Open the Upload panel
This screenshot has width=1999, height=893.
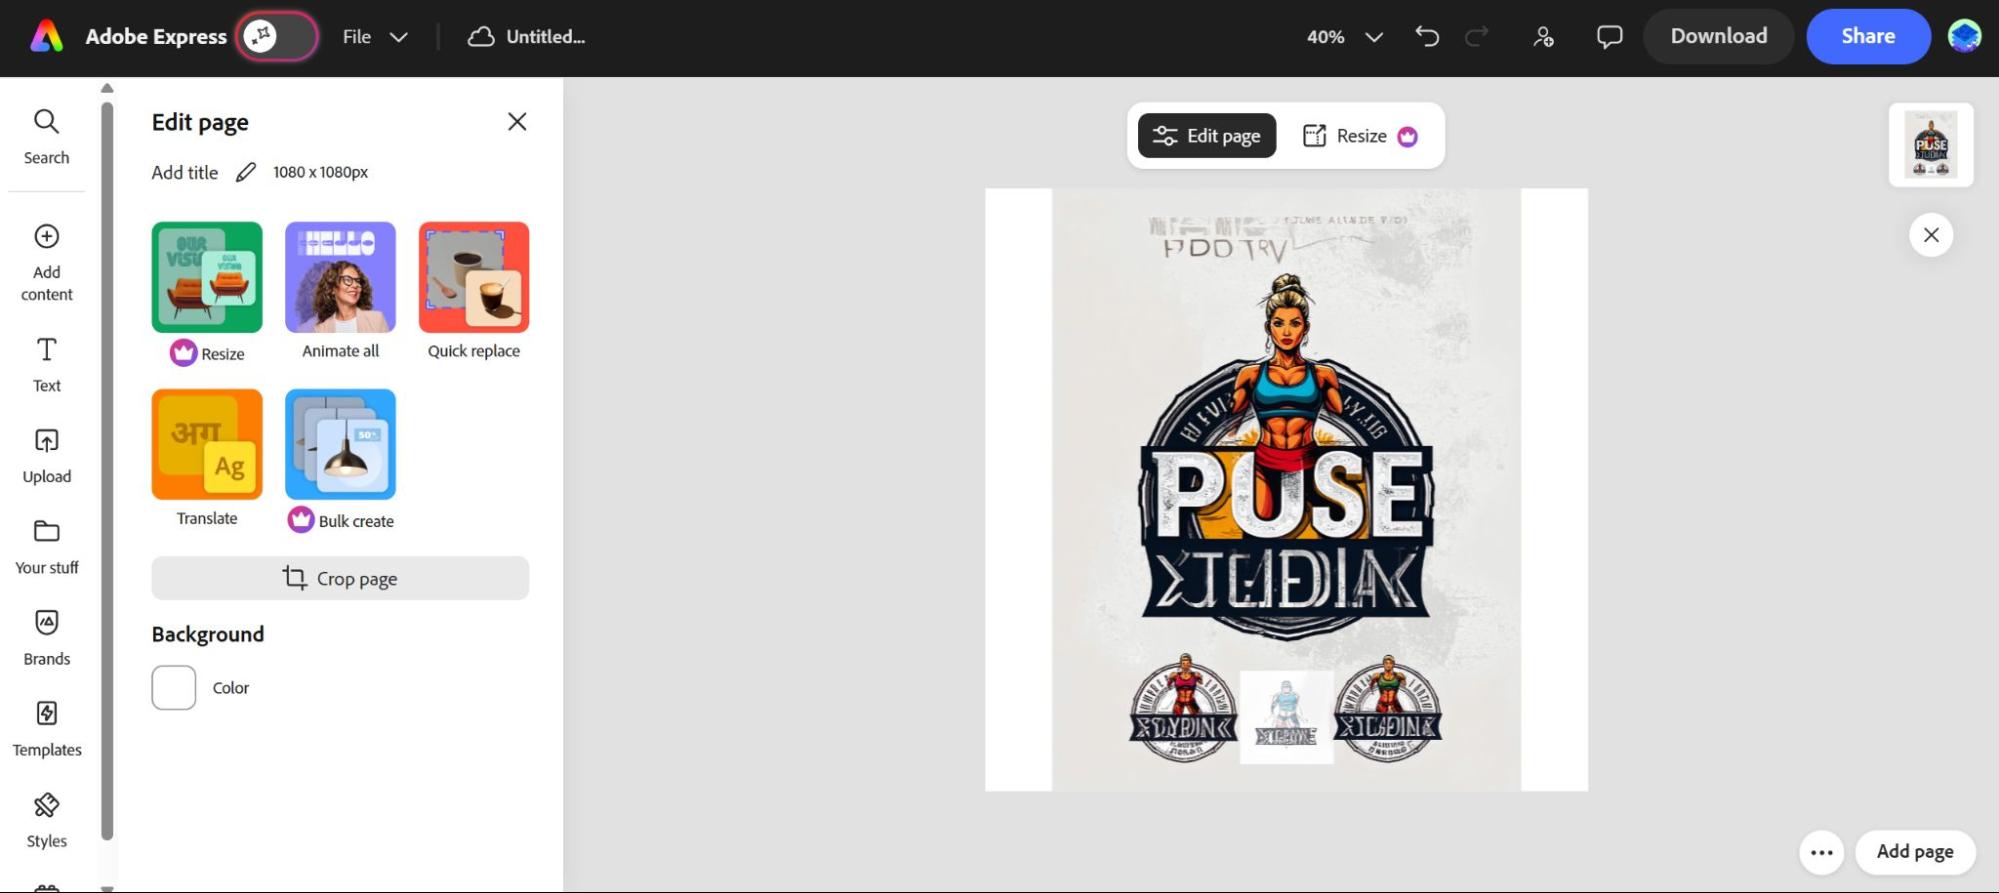tap(46, 455)
